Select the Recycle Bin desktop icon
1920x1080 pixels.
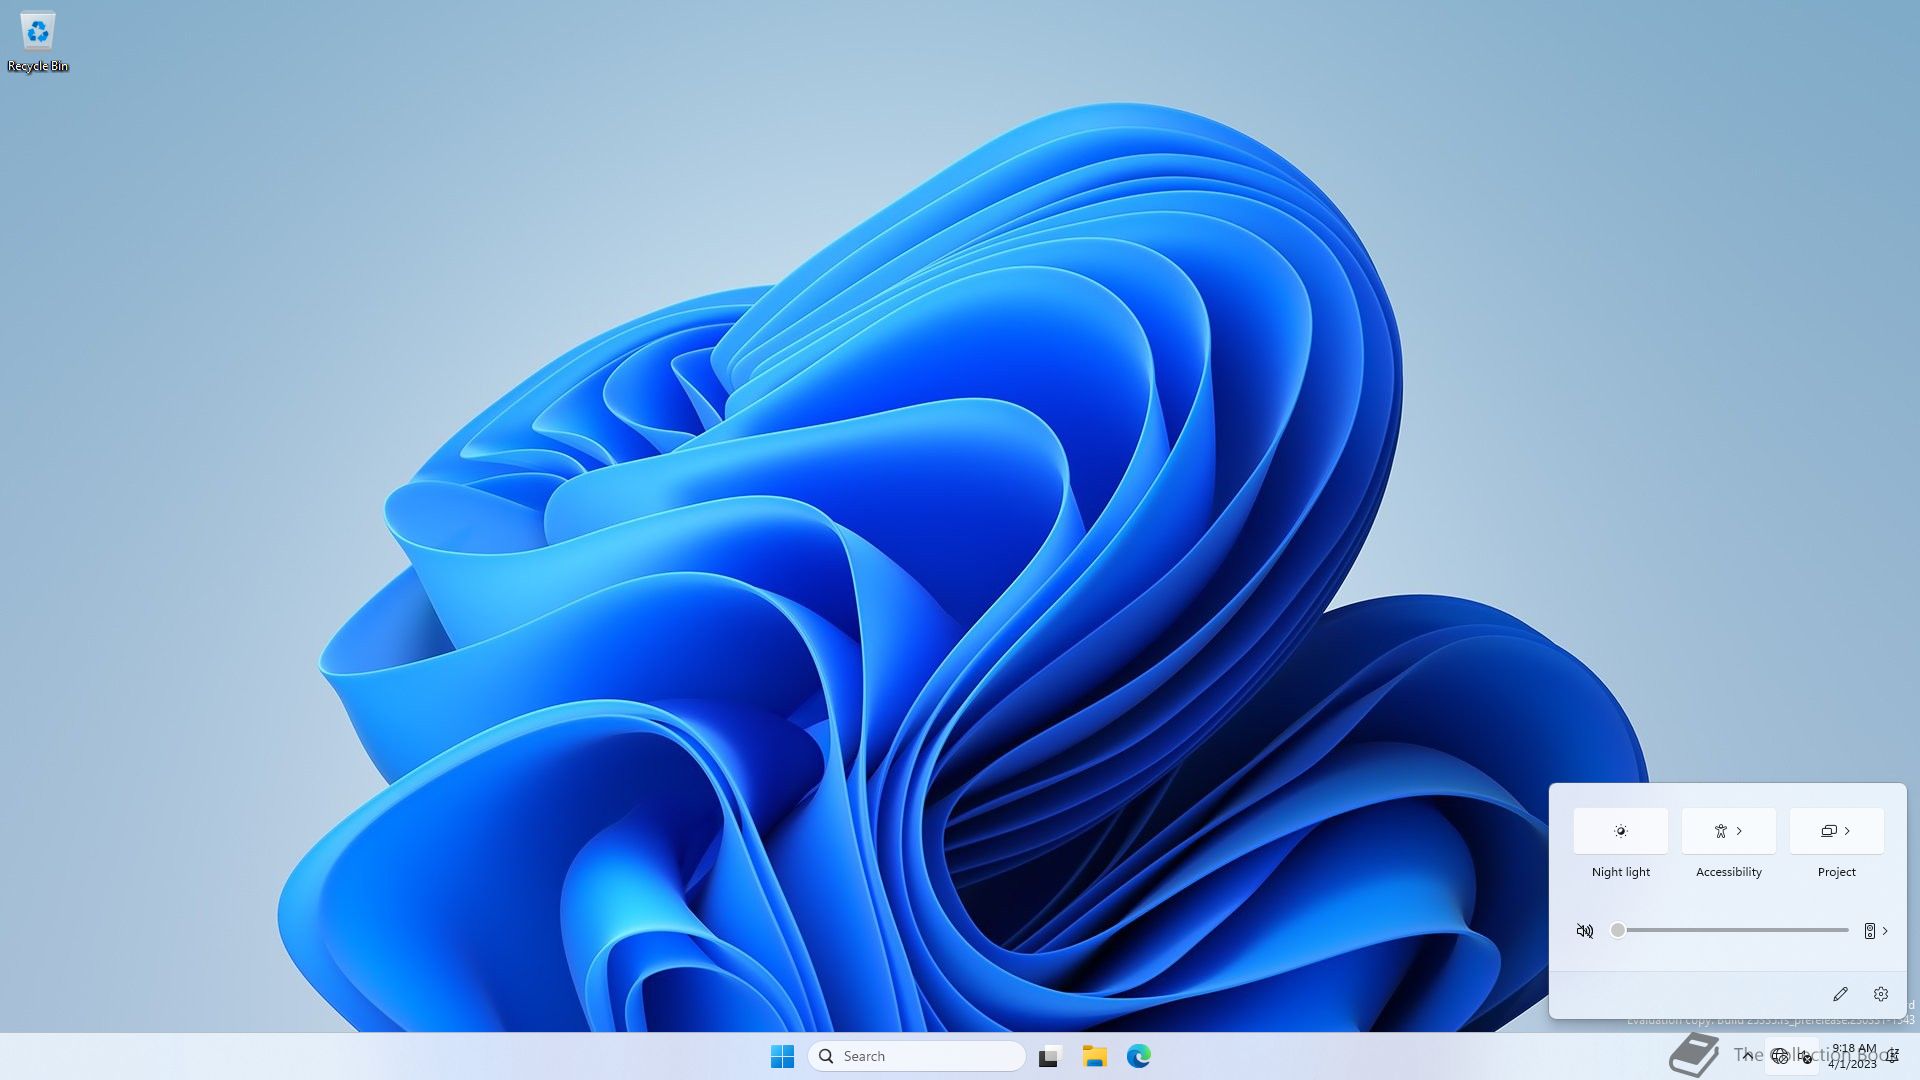[x=38, y=42]
